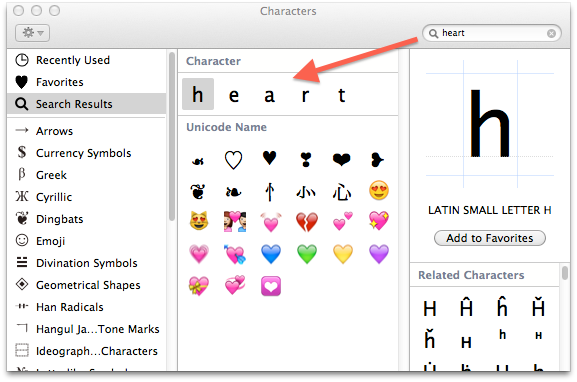Image resolution: width=577 pixels, height=382 pixels.
Task: Select the broken heart emoji
Action: (x=307, y=222)
